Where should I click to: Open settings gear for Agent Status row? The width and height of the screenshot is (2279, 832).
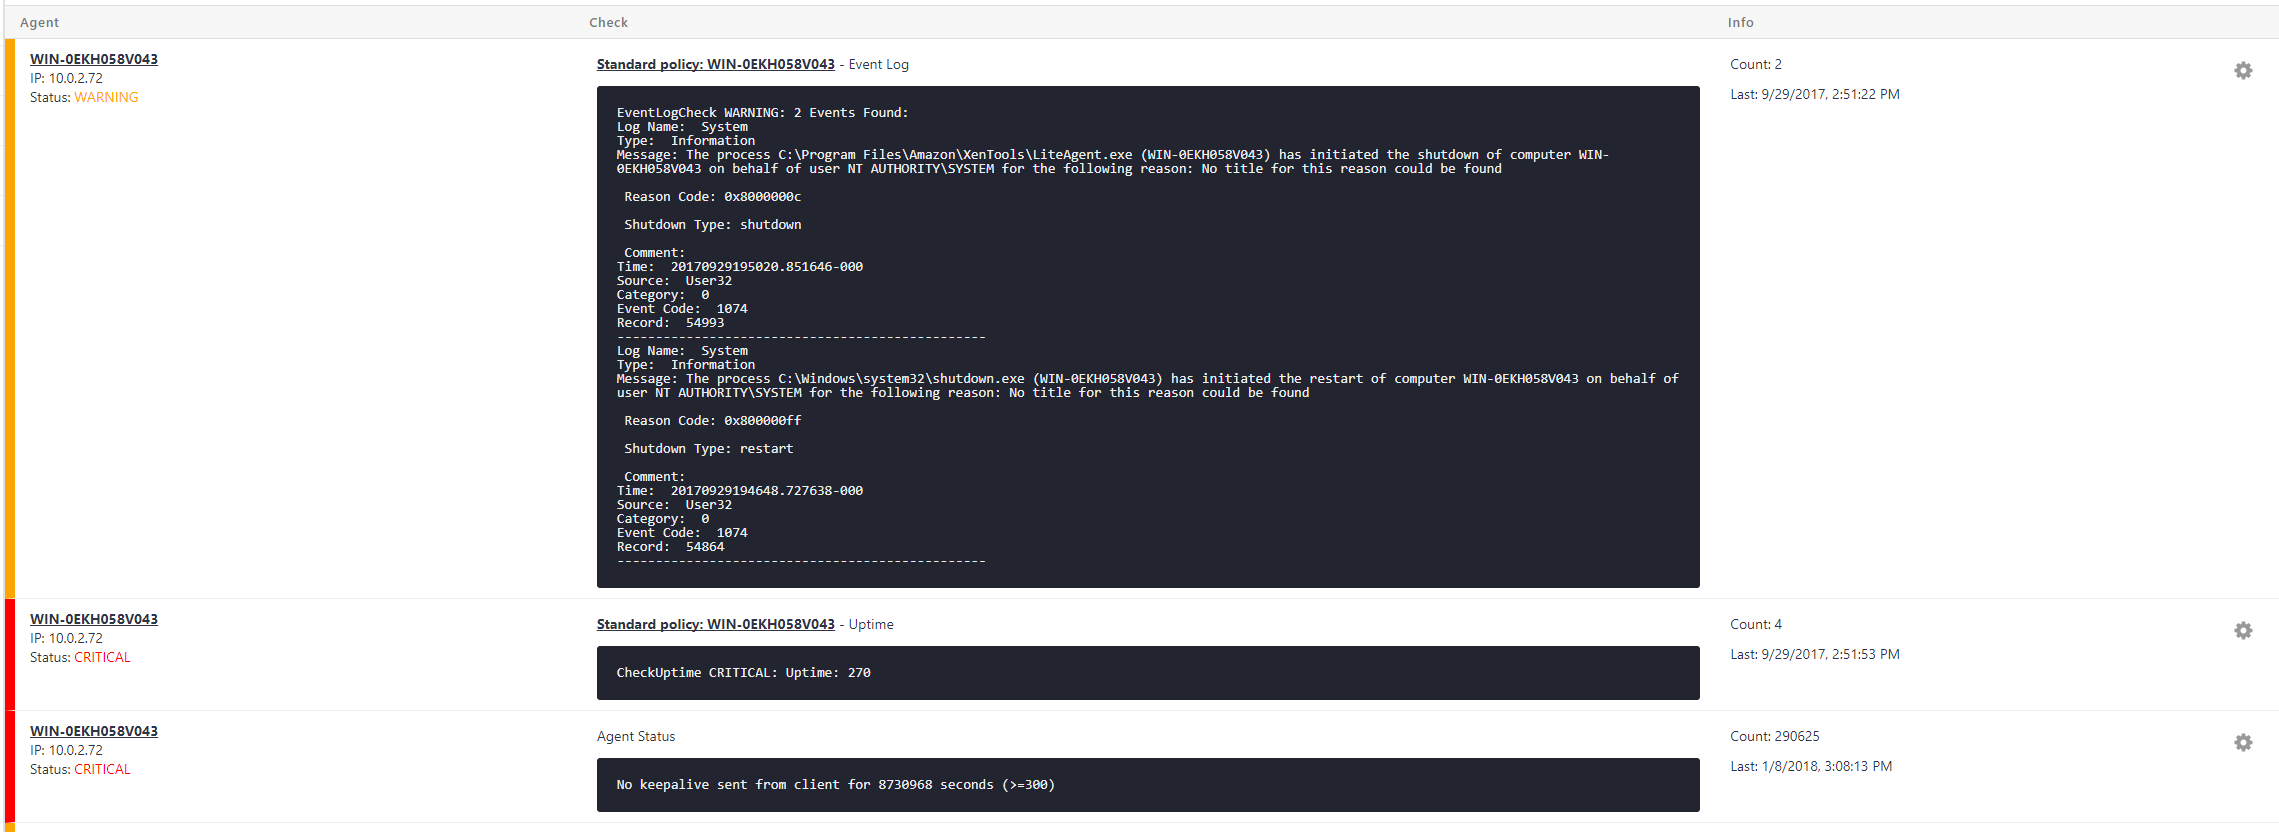(x=2243, y=743)
